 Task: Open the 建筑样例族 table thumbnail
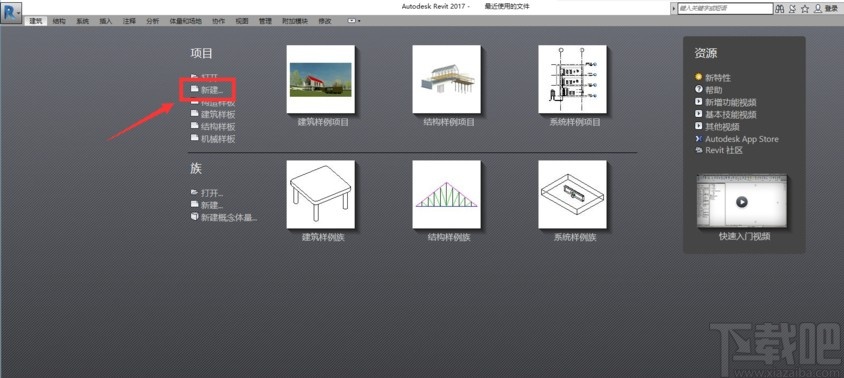click(321, 194)
